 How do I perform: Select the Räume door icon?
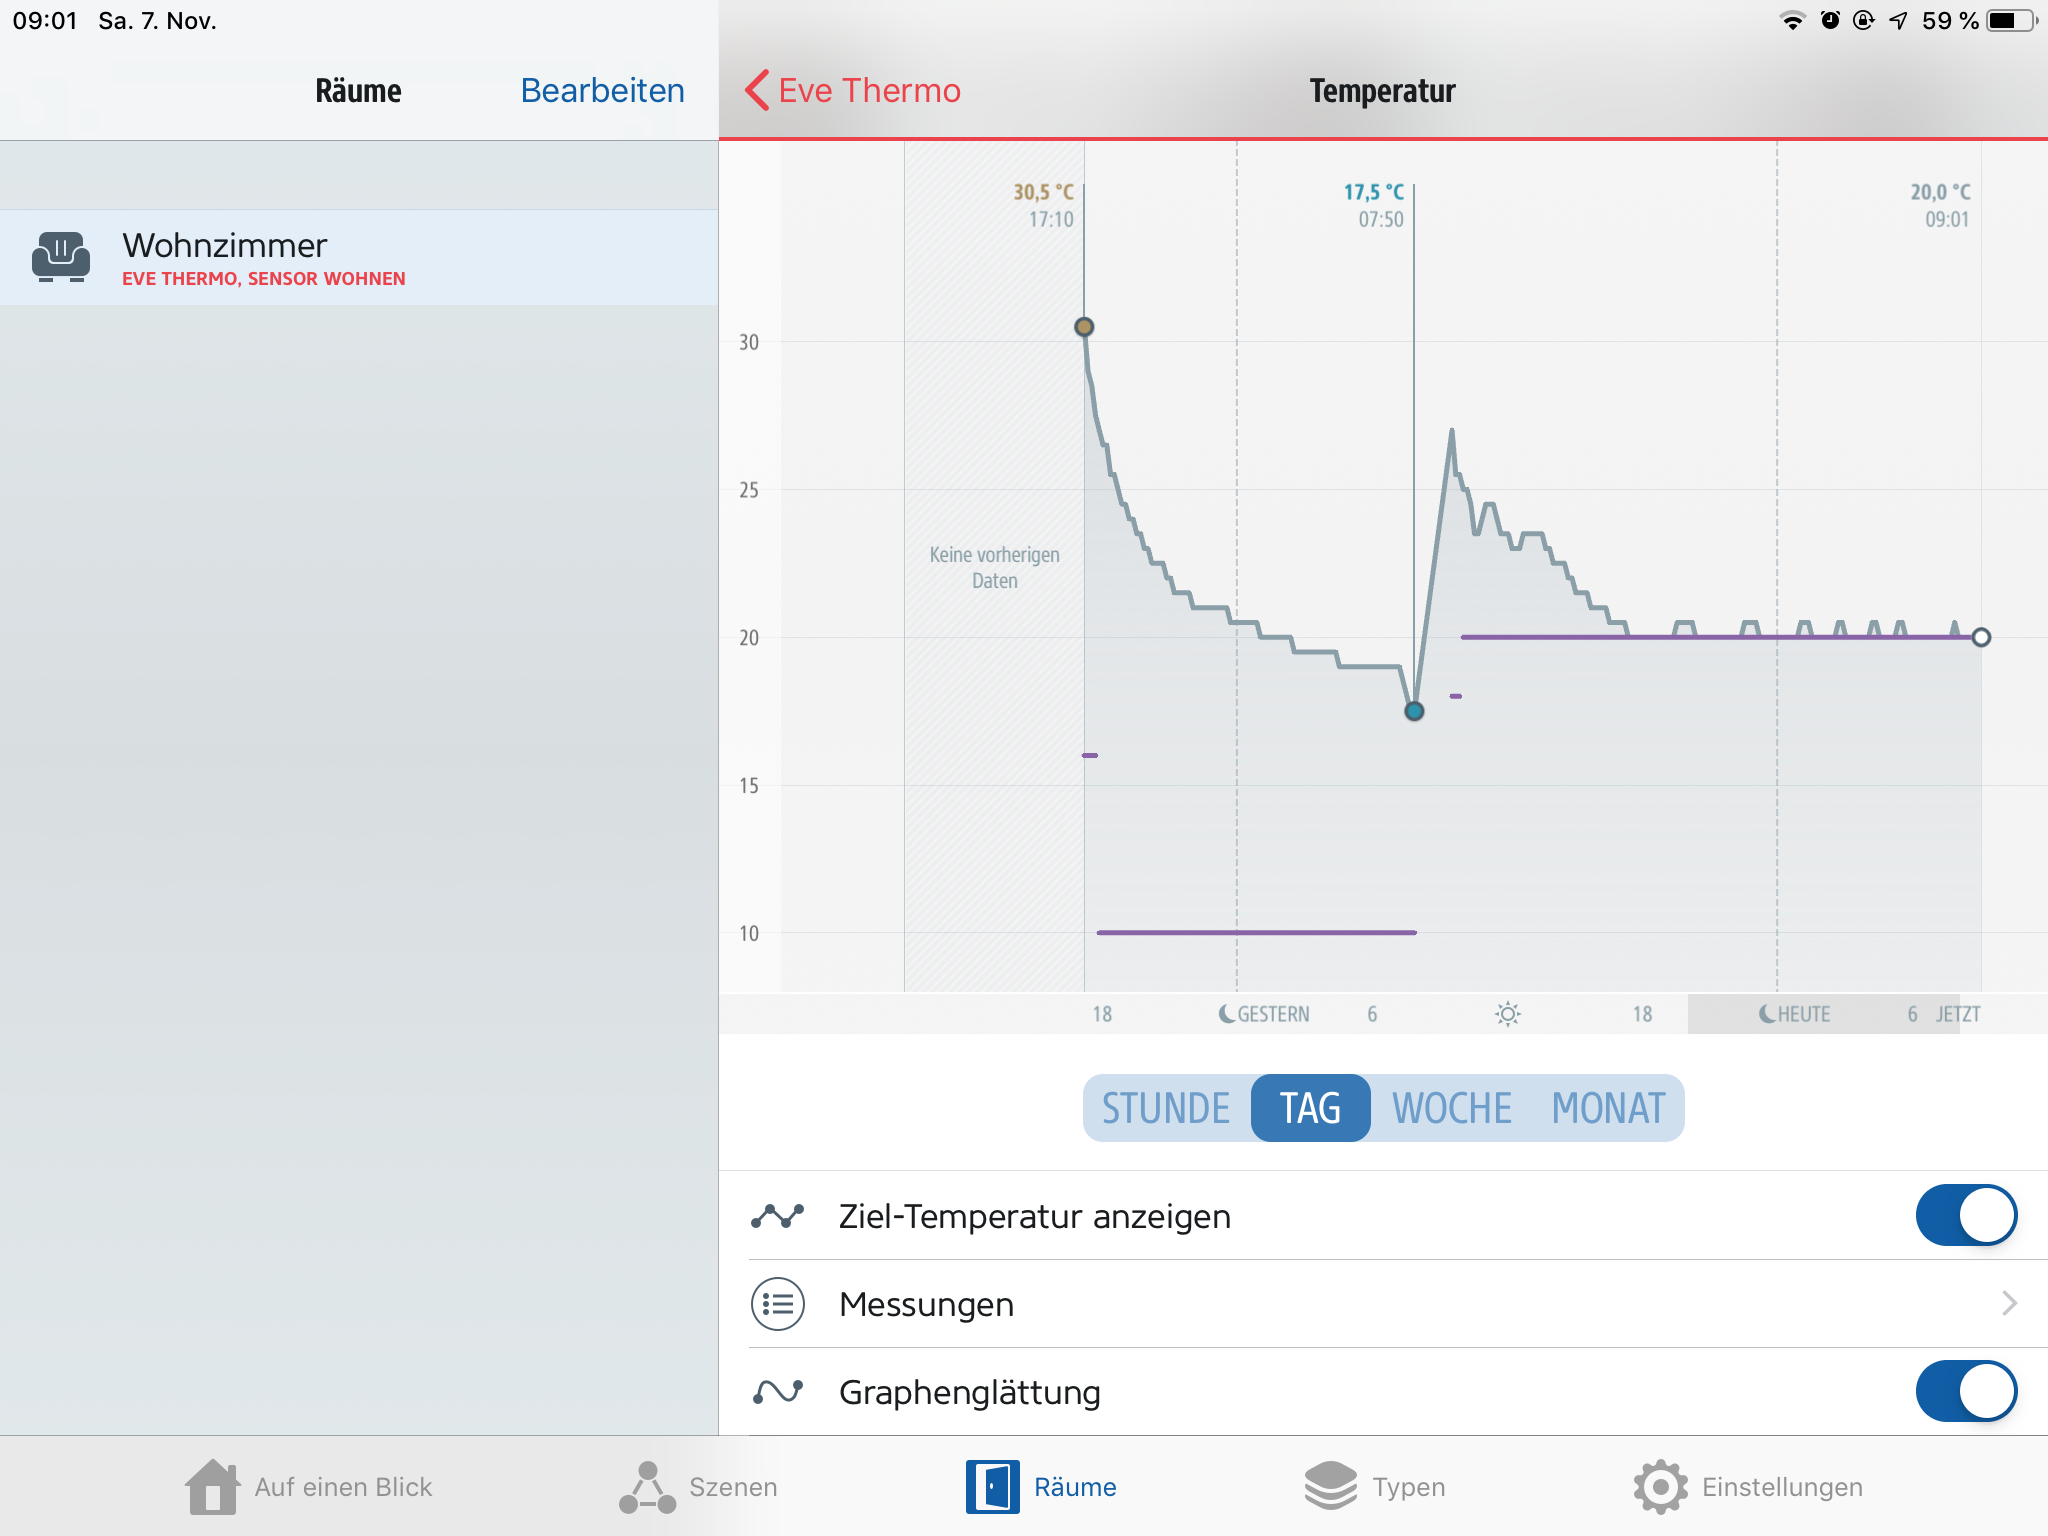pos(992,1487)
